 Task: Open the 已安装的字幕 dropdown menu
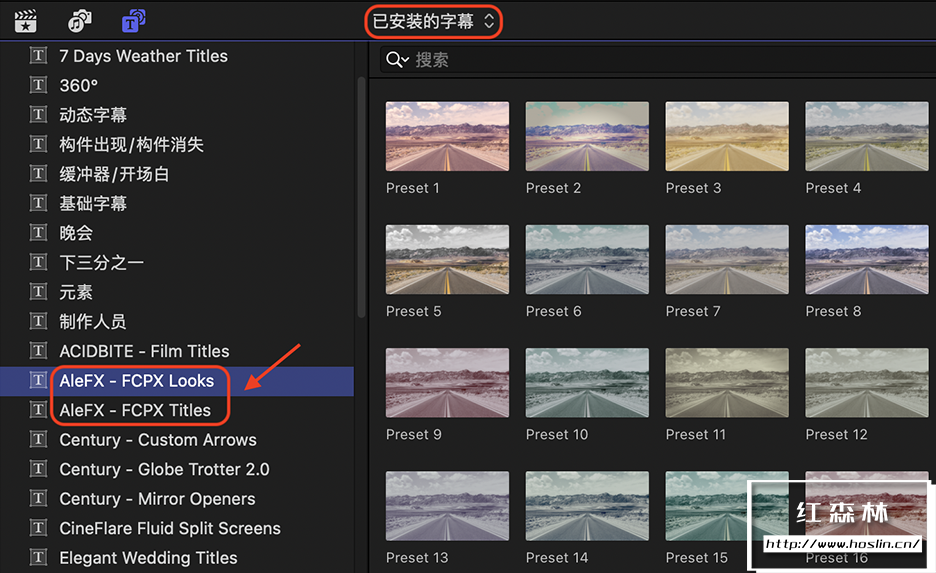433,21
